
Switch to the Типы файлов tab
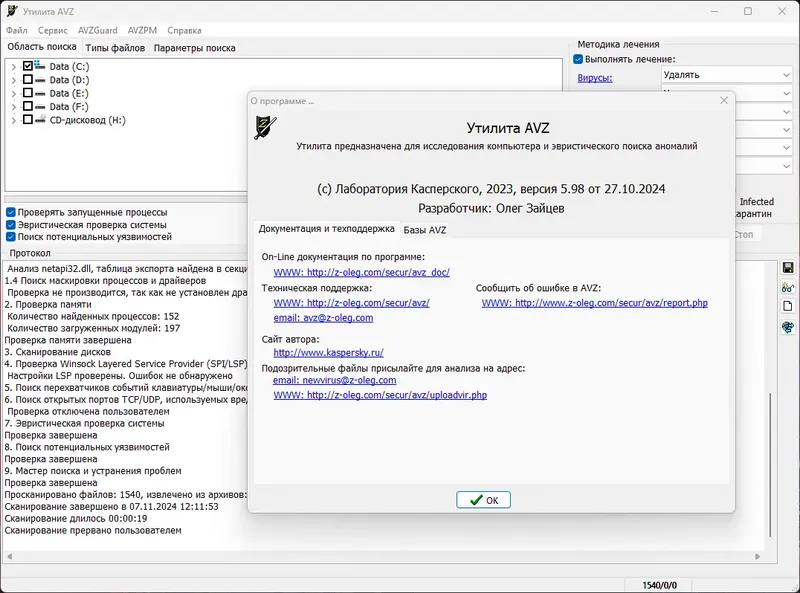tap(115, 48)
